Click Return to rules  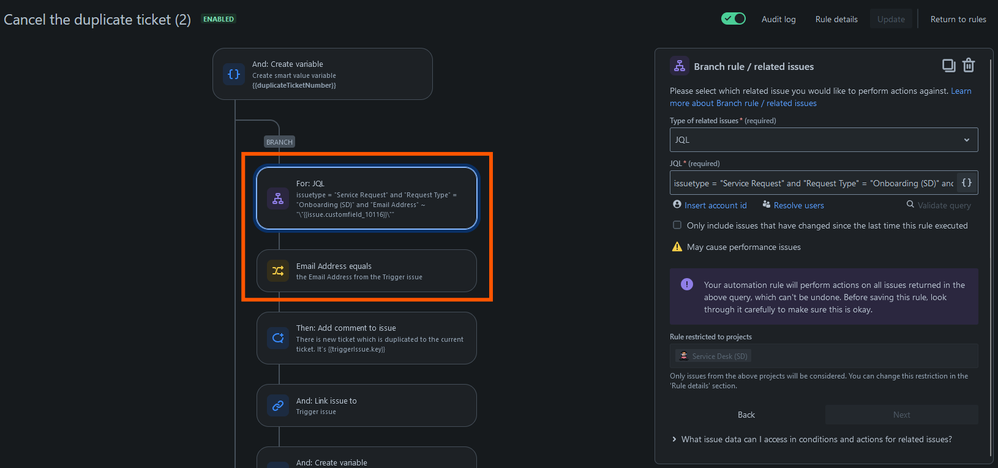pos(958,19)
